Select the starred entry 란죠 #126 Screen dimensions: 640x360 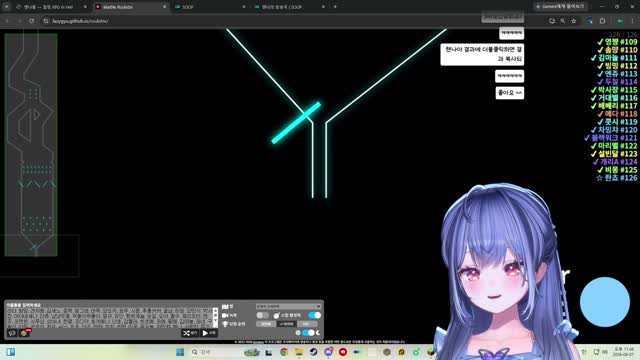tap(617, 178)
